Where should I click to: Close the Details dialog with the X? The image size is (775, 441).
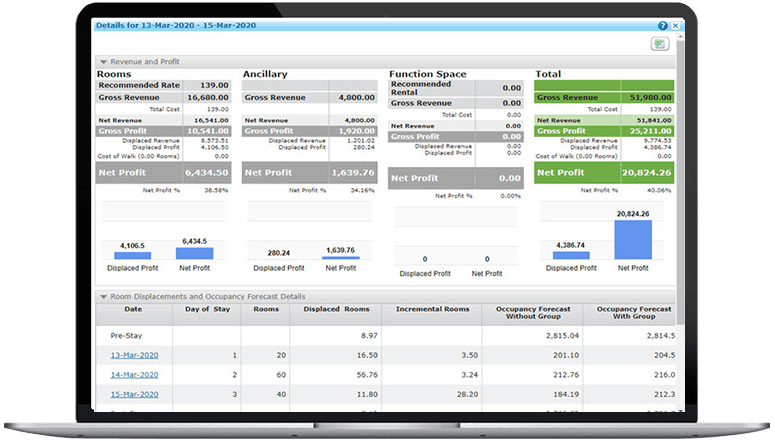(676, 25)
